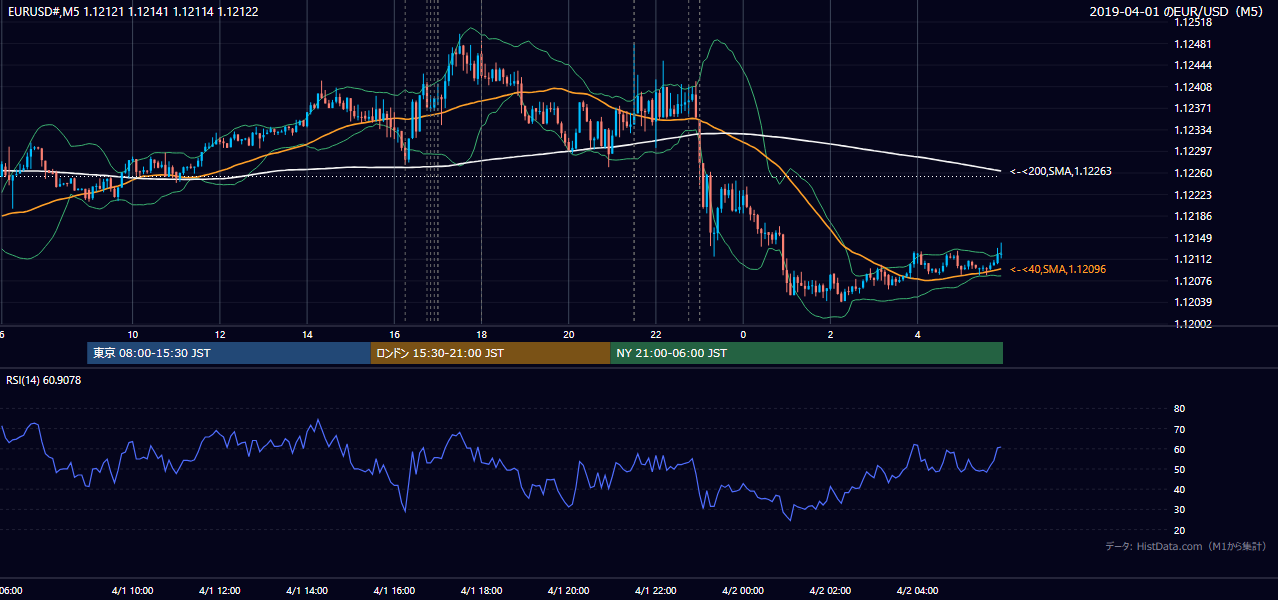
Task: Click RSI scale level 70
Action: click(x=1179, y=429)
